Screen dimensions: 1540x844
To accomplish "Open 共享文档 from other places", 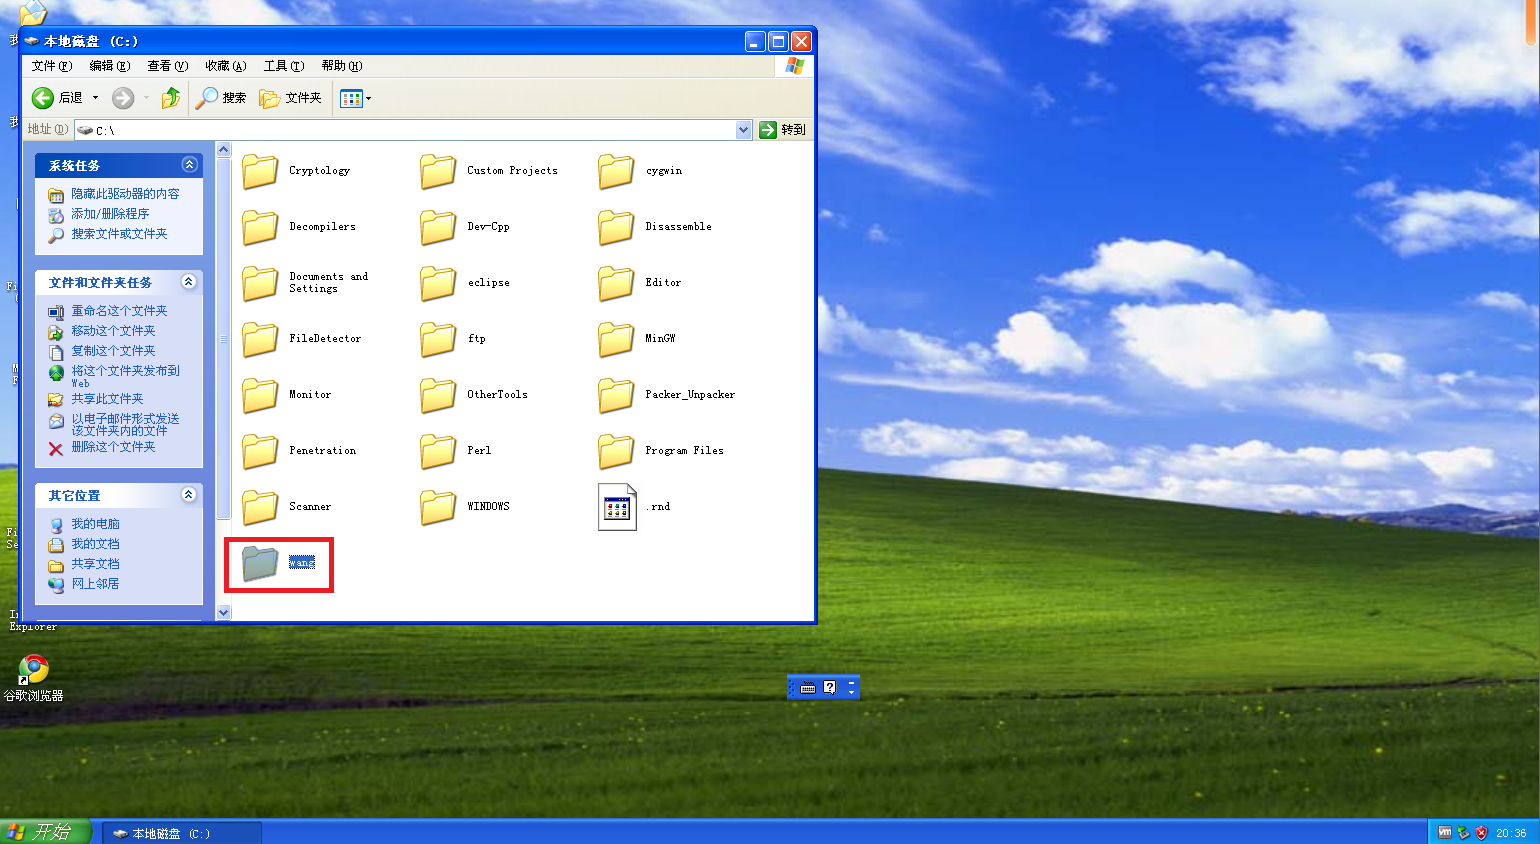I will (95, 564).
